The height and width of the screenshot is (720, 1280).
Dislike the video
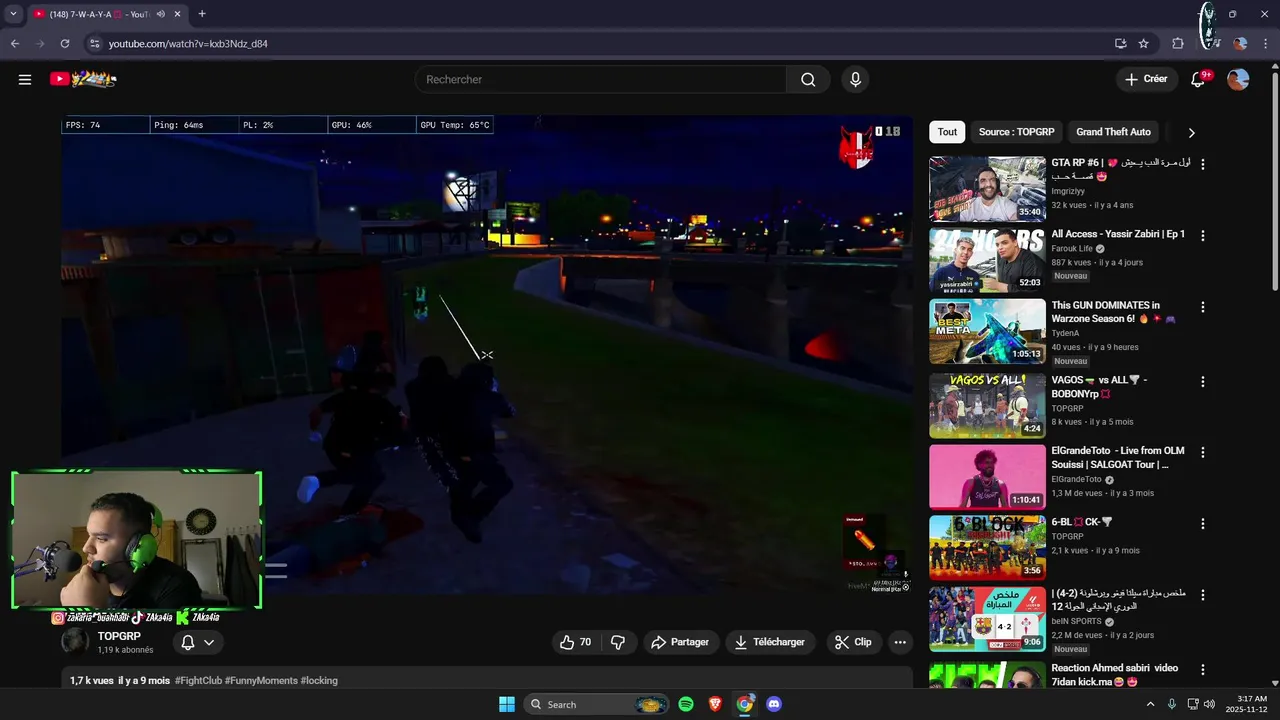pos(618,642)
